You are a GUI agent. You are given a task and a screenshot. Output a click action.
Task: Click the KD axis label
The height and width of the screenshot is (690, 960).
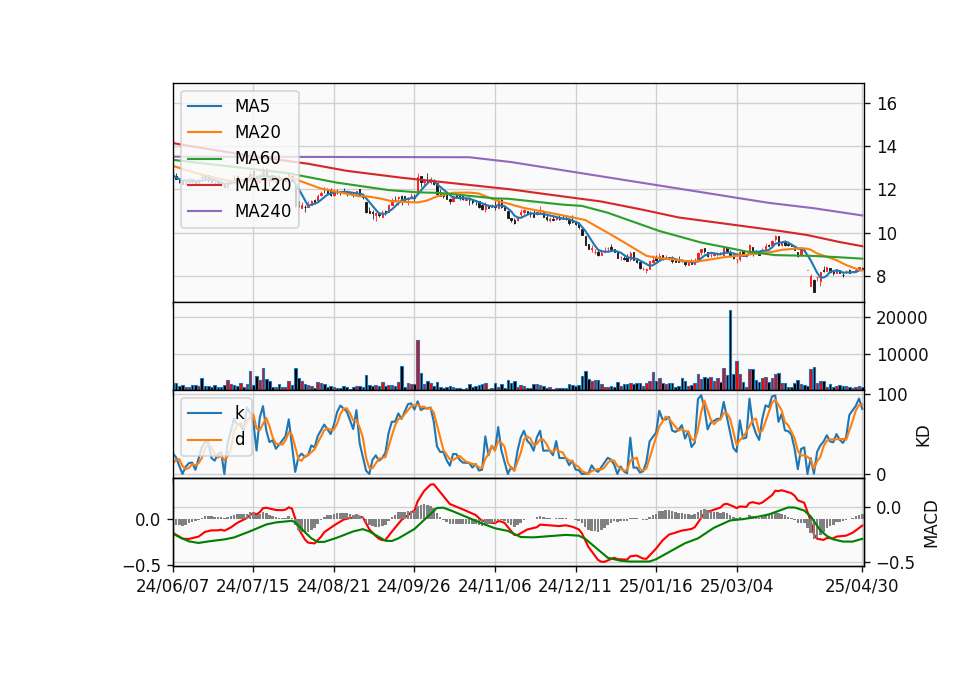(x=923, y=436)
